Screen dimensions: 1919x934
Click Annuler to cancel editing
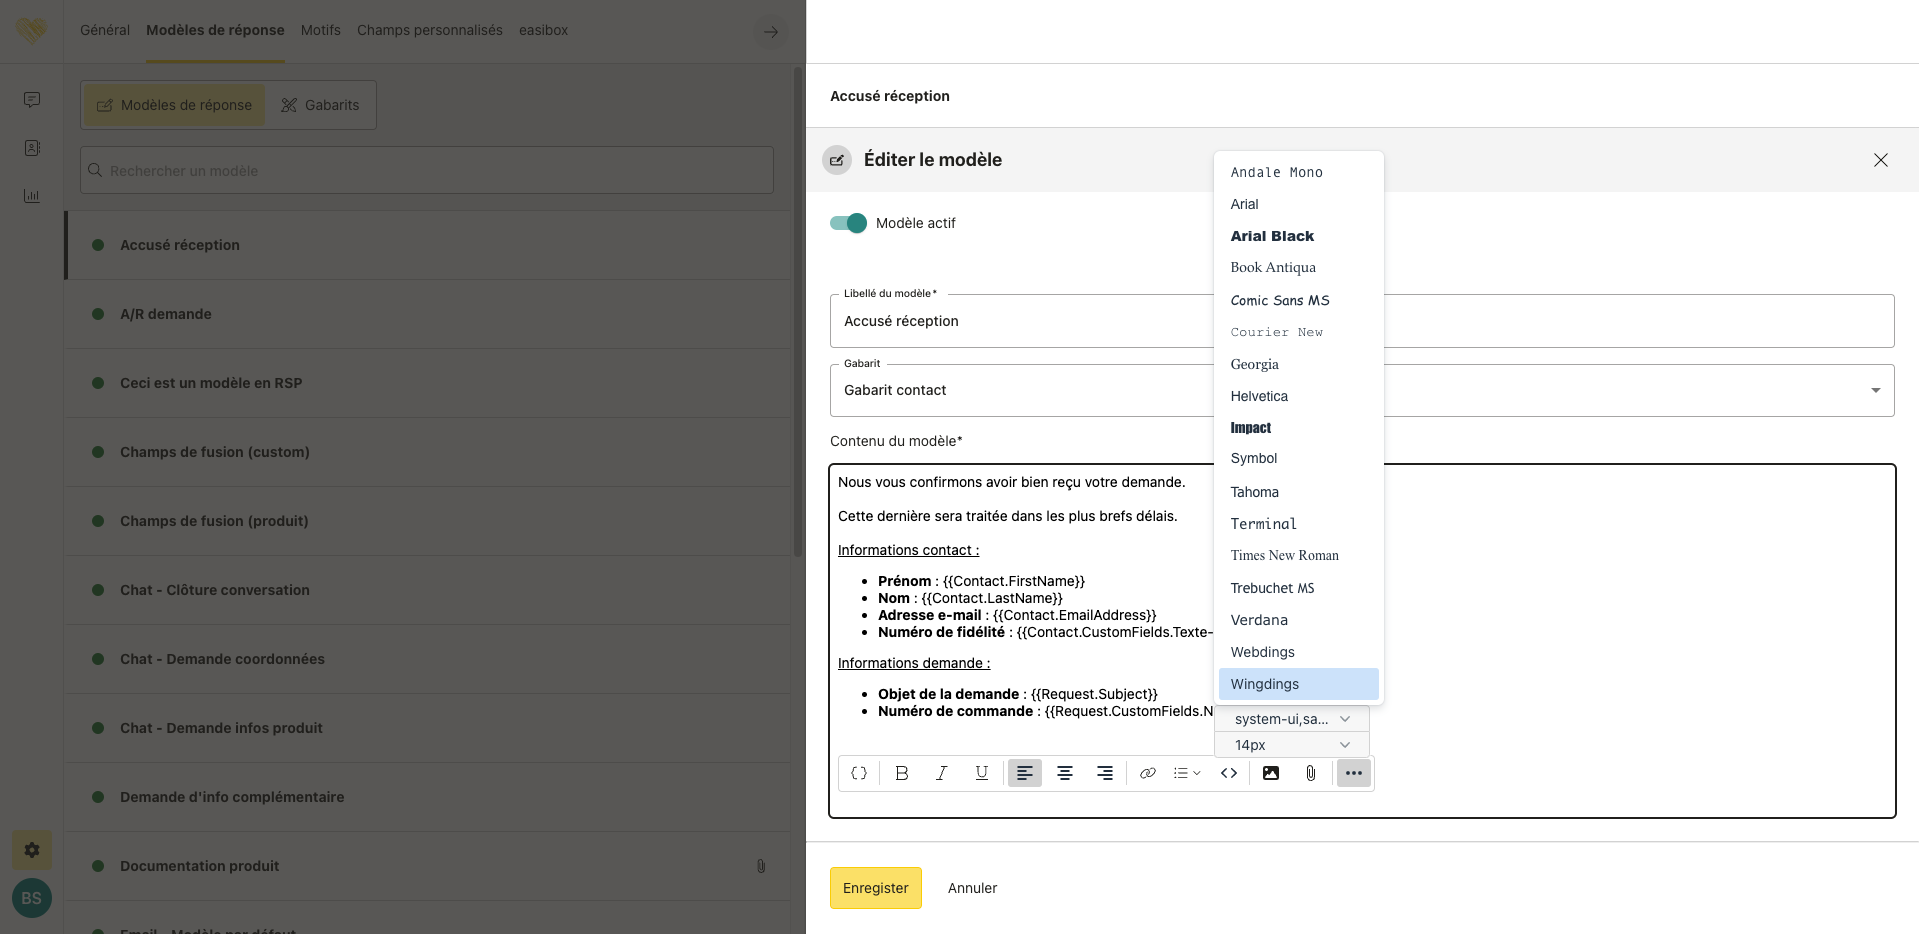[x=972, y=888]
